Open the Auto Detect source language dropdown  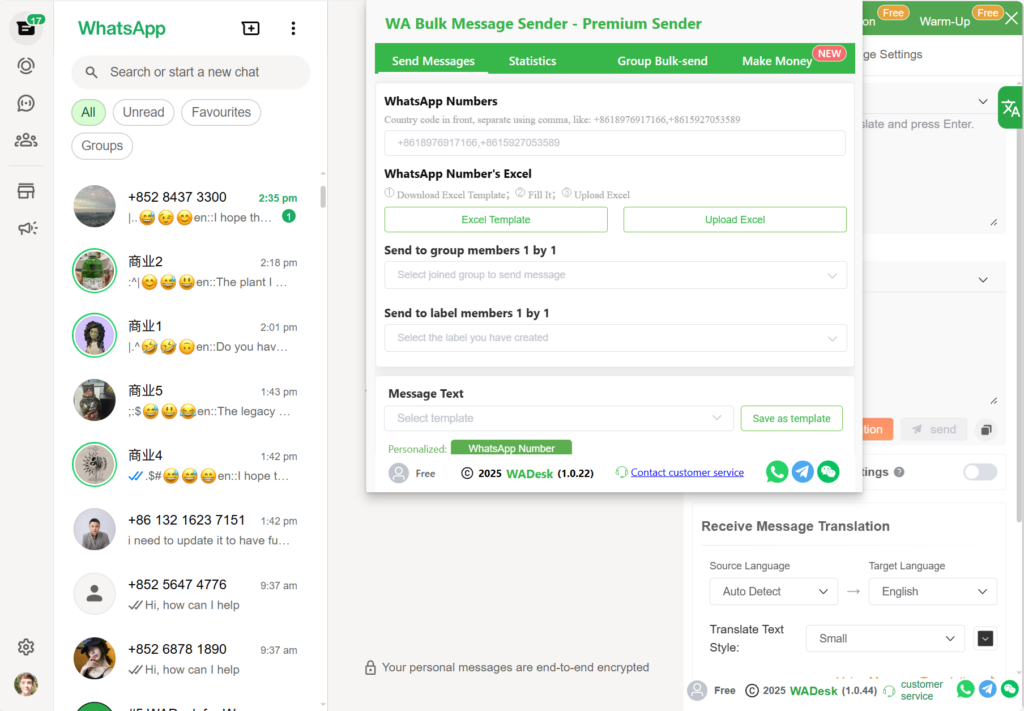click(x=773, y=592)
